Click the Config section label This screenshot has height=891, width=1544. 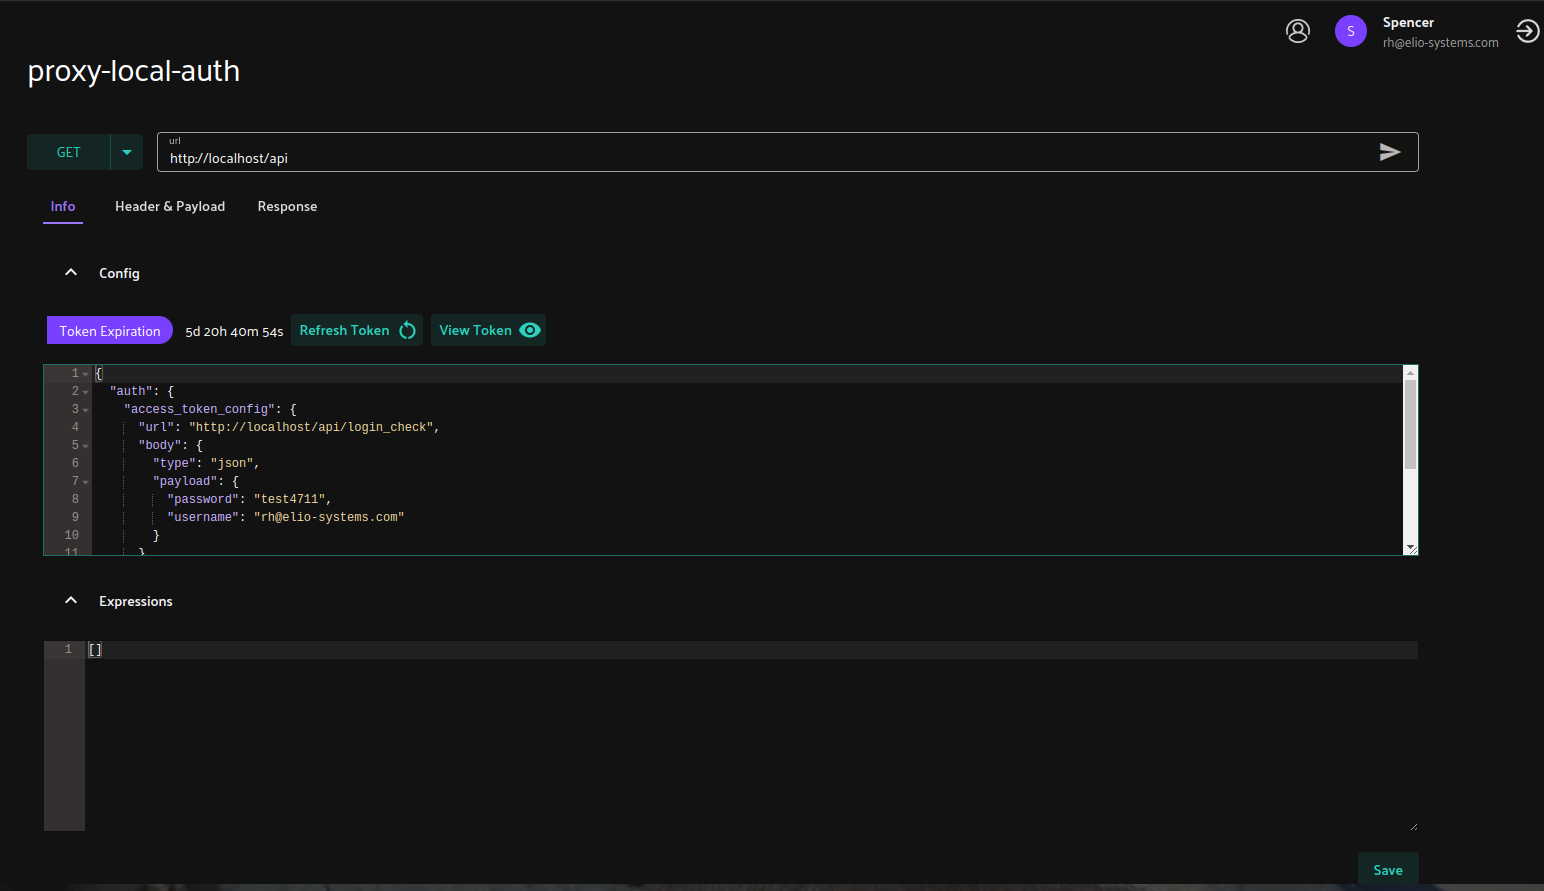(x=119, y=273)
